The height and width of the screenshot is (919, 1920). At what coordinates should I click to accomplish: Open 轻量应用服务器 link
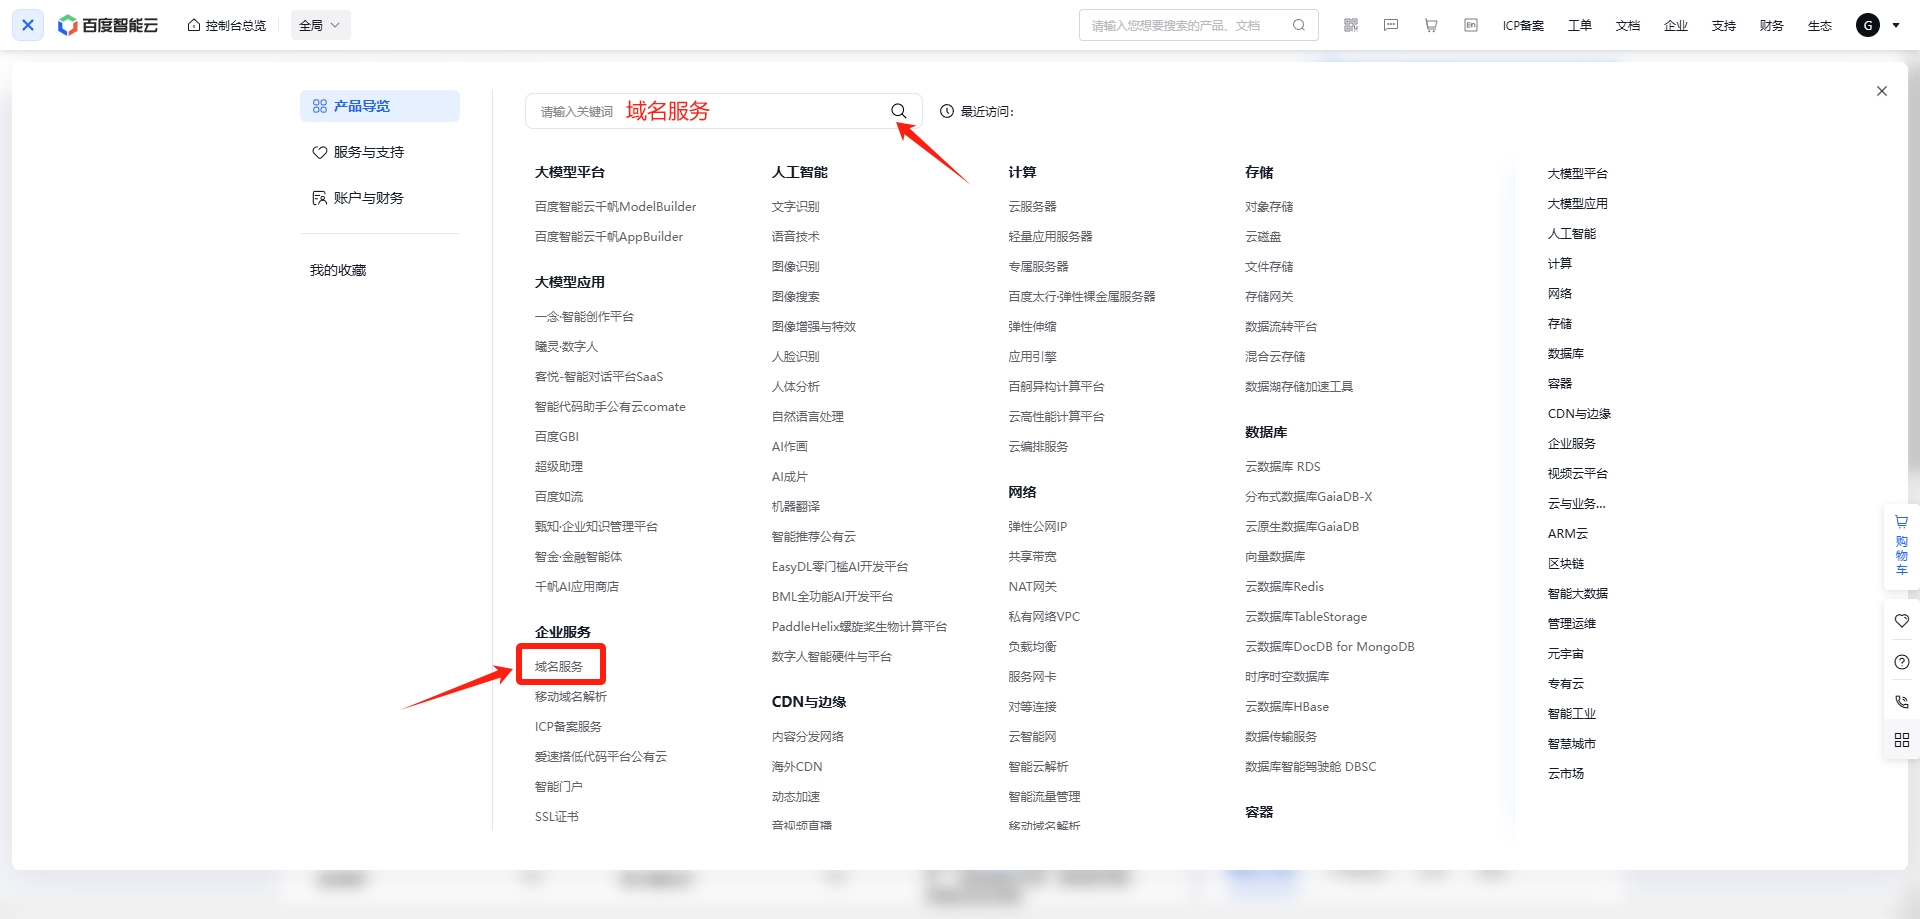click(1050, 236)
